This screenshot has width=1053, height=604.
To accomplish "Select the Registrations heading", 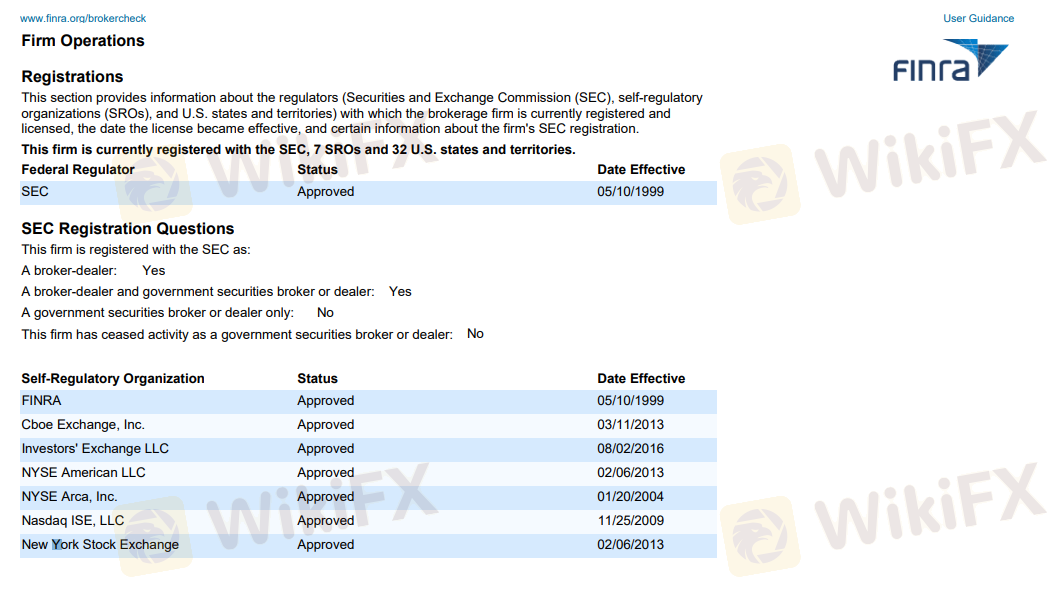I will [73, 77].
